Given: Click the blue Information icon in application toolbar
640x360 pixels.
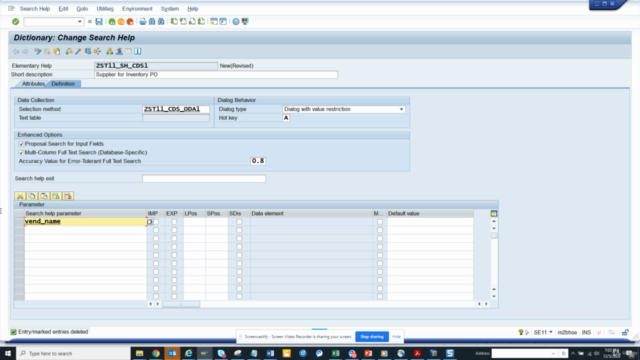Looking at the screenshot, I should [138, 51].
